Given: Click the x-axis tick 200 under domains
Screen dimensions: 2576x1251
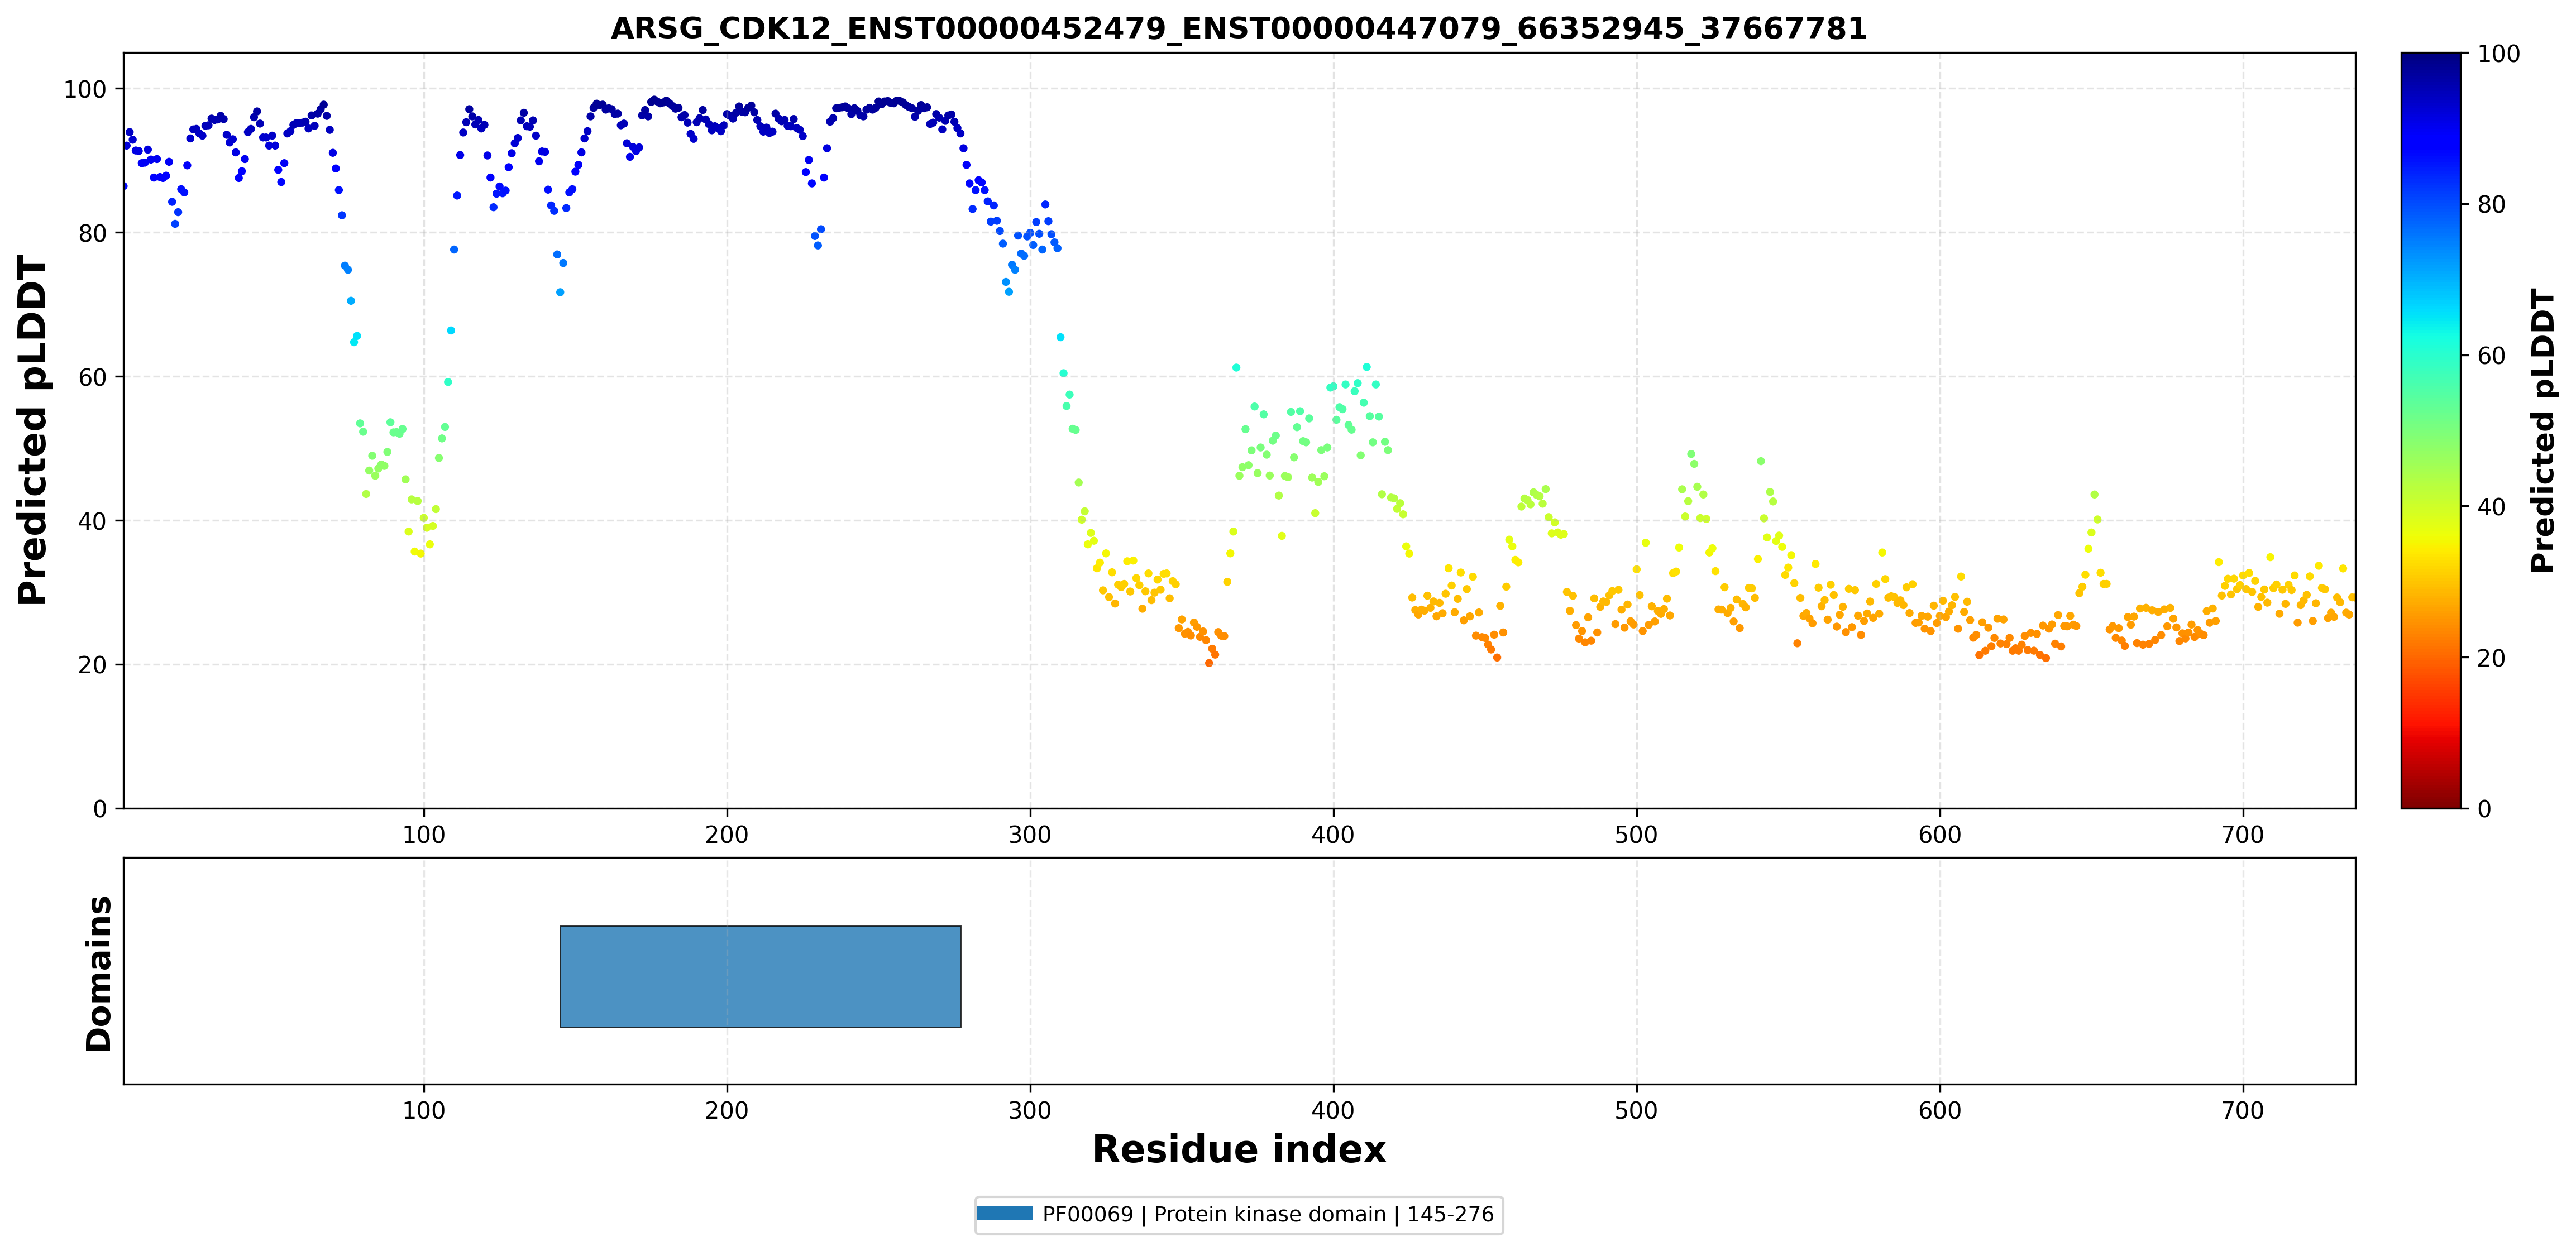Looking at the screenshot, I should (x=726, y=1110).
